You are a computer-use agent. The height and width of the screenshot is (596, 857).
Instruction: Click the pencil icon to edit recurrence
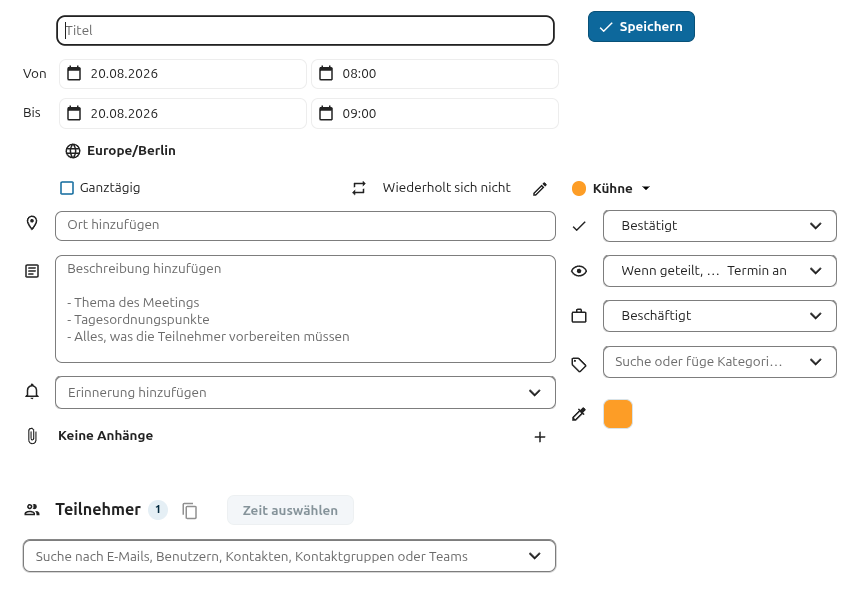pos(539,189)
